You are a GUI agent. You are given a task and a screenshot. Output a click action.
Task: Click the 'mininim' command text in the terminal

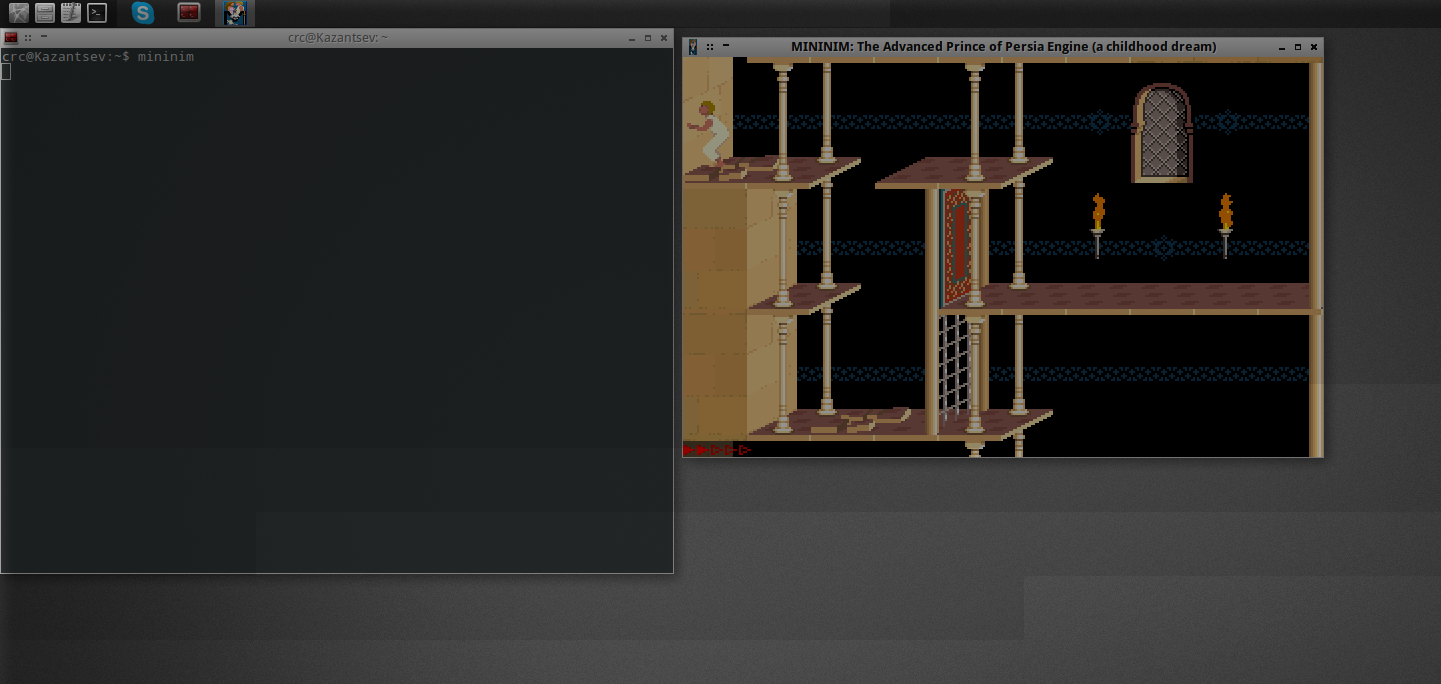(x=166, y=57)
